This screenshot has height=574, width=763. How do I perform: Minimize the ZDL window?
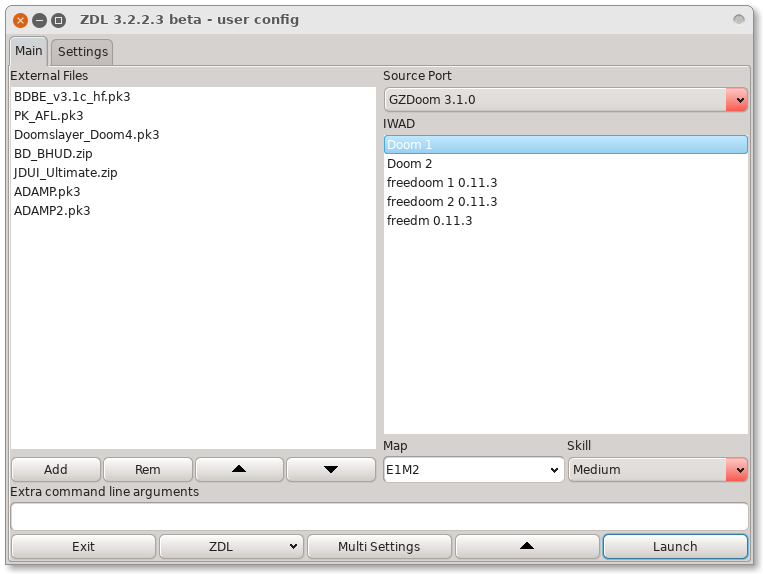coord(39,20)
